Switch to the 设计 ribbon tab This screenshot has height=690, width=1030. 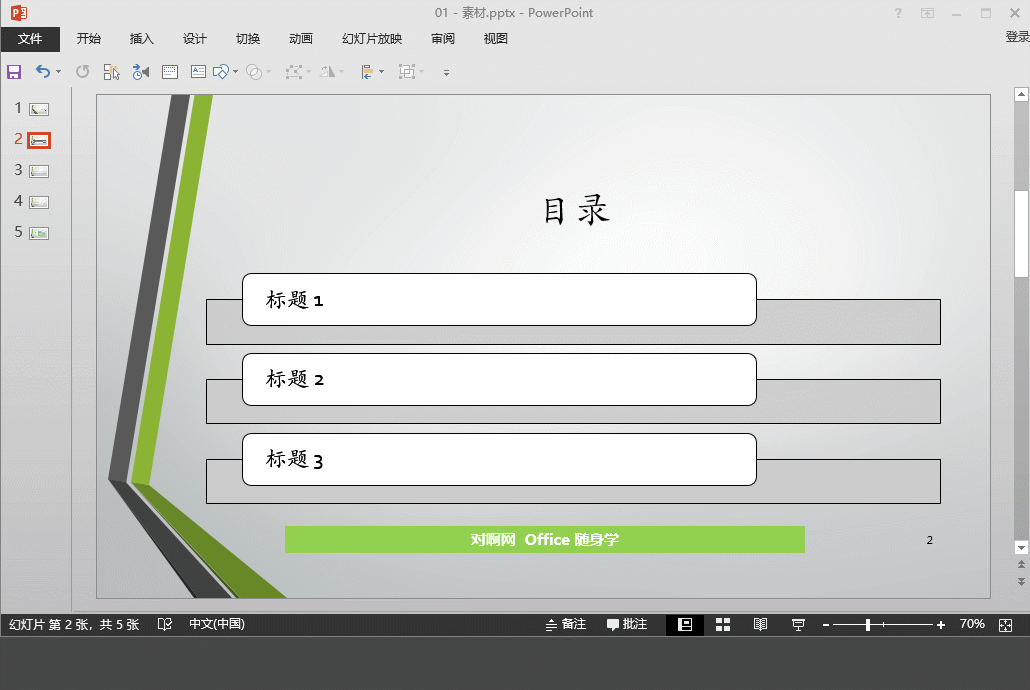[x=194, y=38]
